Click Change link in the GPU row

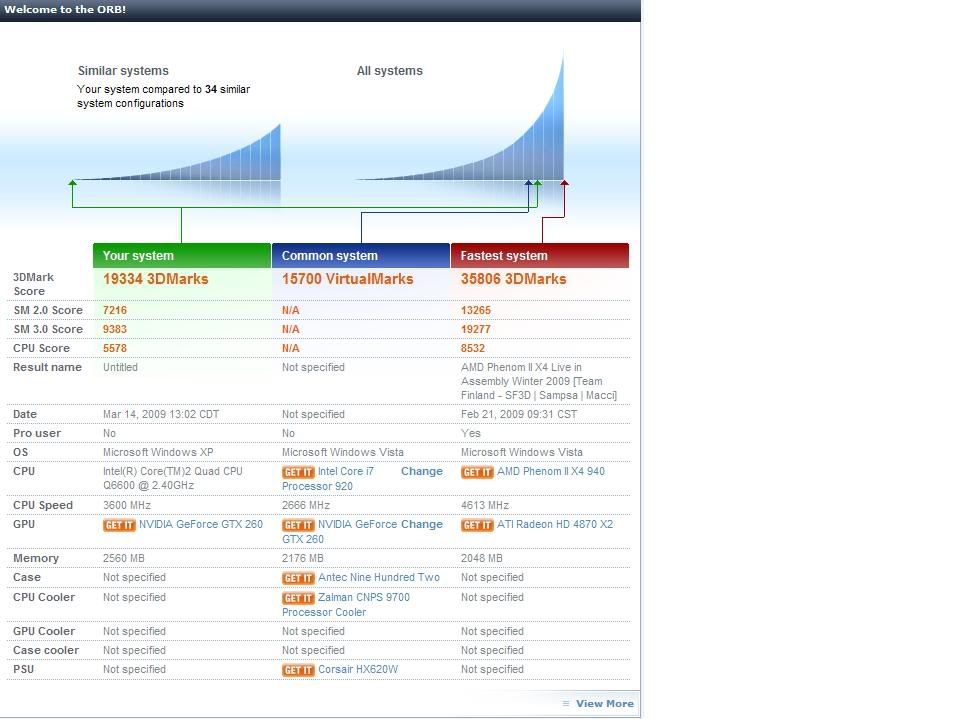pos(421,524)
